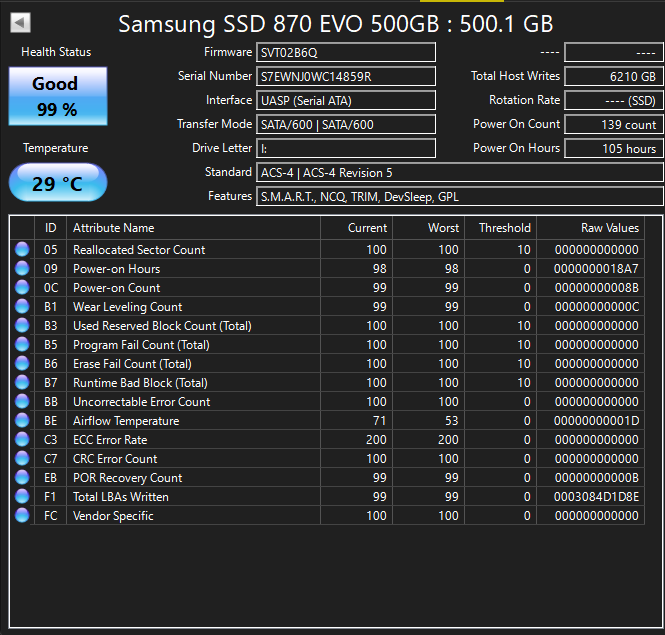Screen dimensions: 665x635
Task: Select the ECC Error Rate attribute name
Action: 110,439
